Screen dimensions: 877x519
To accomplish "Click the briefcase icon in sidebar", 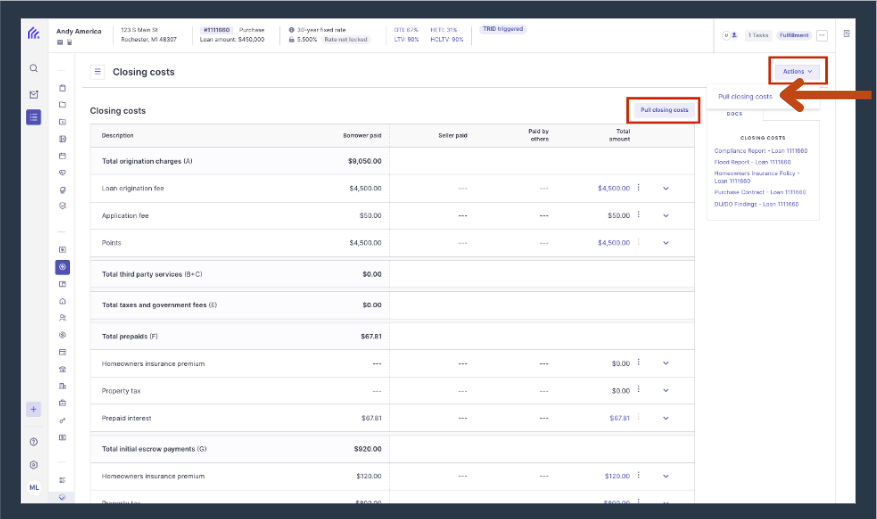I will (x=63, y=403).
